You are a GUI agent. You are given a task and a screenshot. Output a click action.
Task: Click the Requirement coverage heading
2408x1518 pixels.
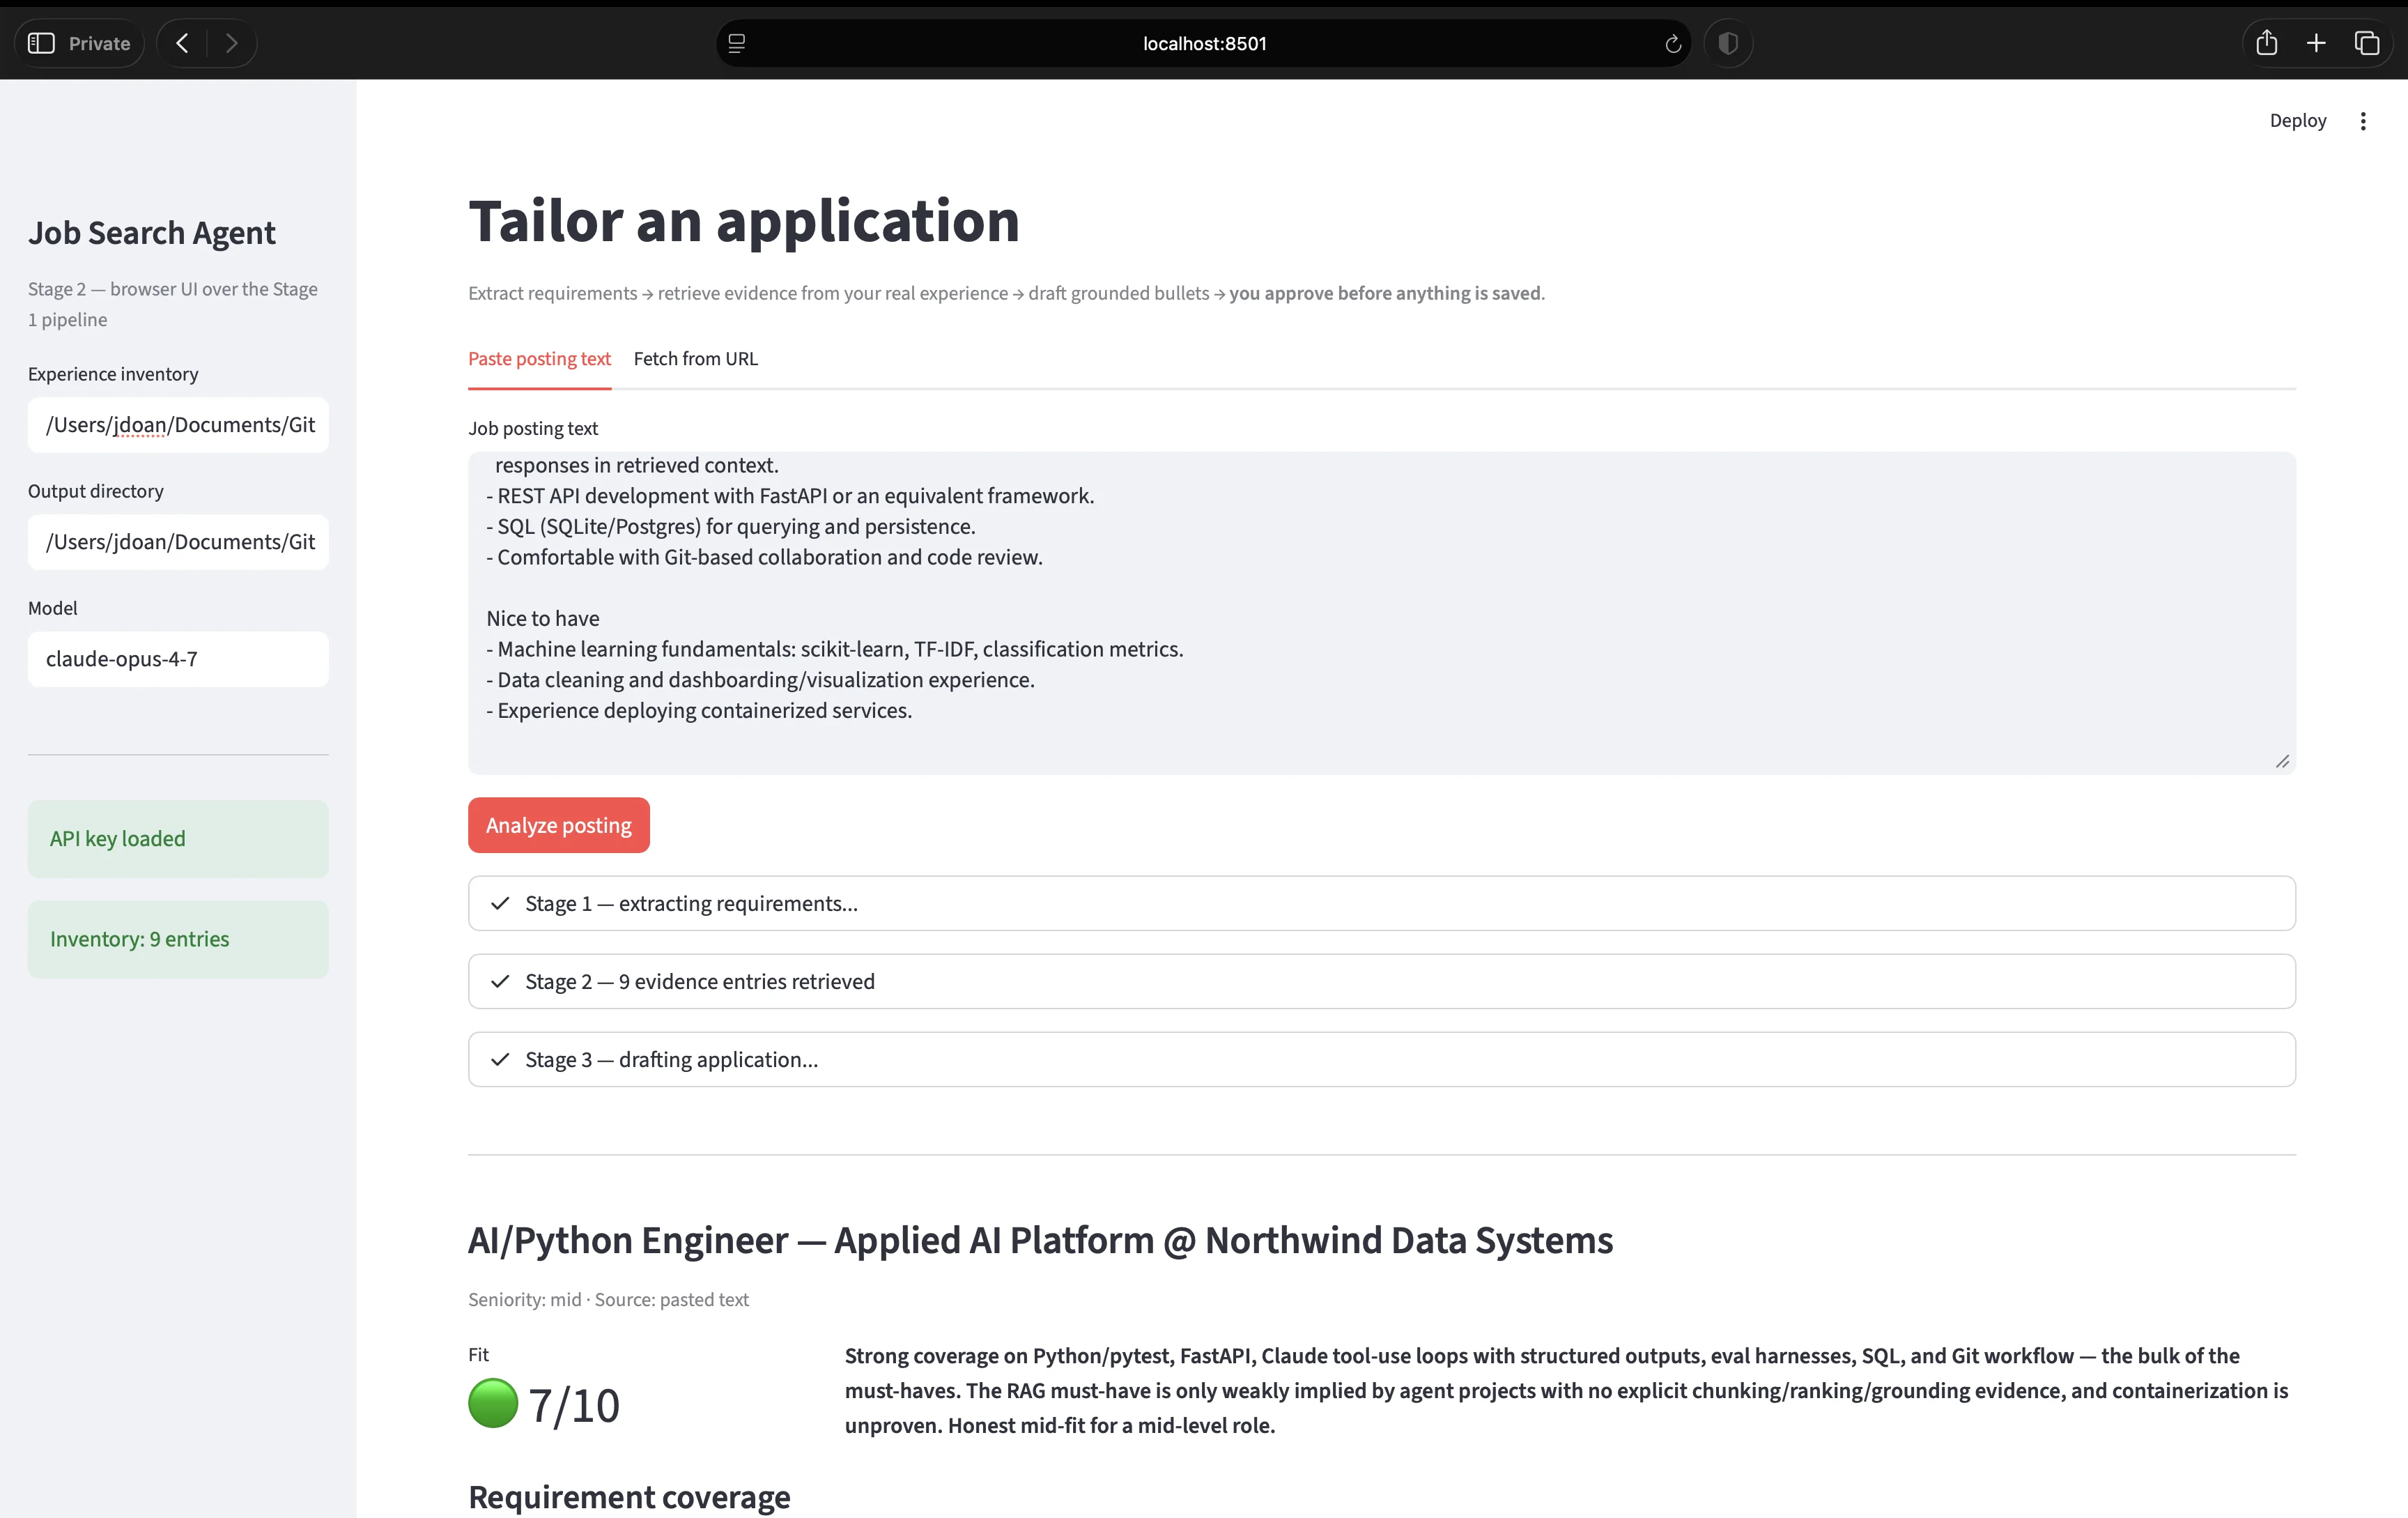point(629,1497)
